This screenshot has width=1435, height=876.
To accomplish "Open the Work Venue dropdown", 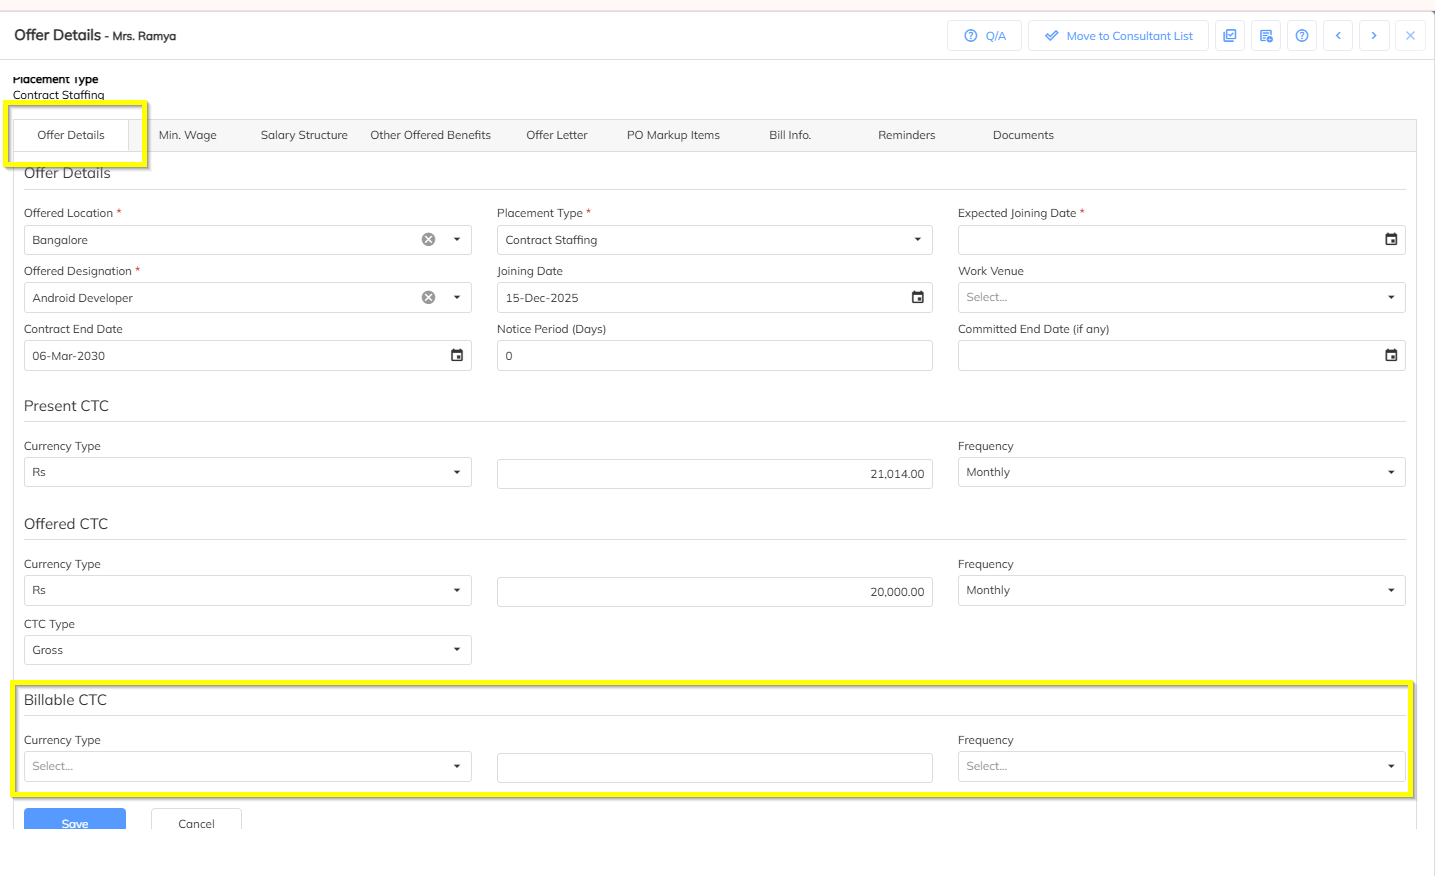I will [1390, 298].
